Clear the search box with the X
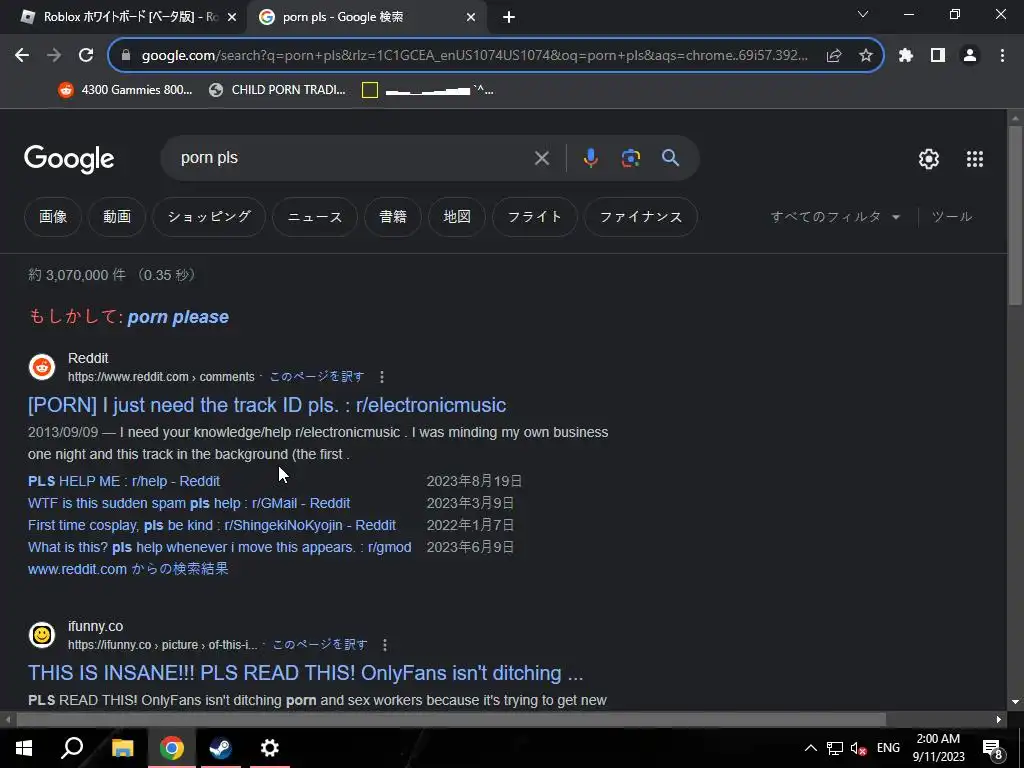Viewport: 1024px width, 768px height. [x=541, y=158]
